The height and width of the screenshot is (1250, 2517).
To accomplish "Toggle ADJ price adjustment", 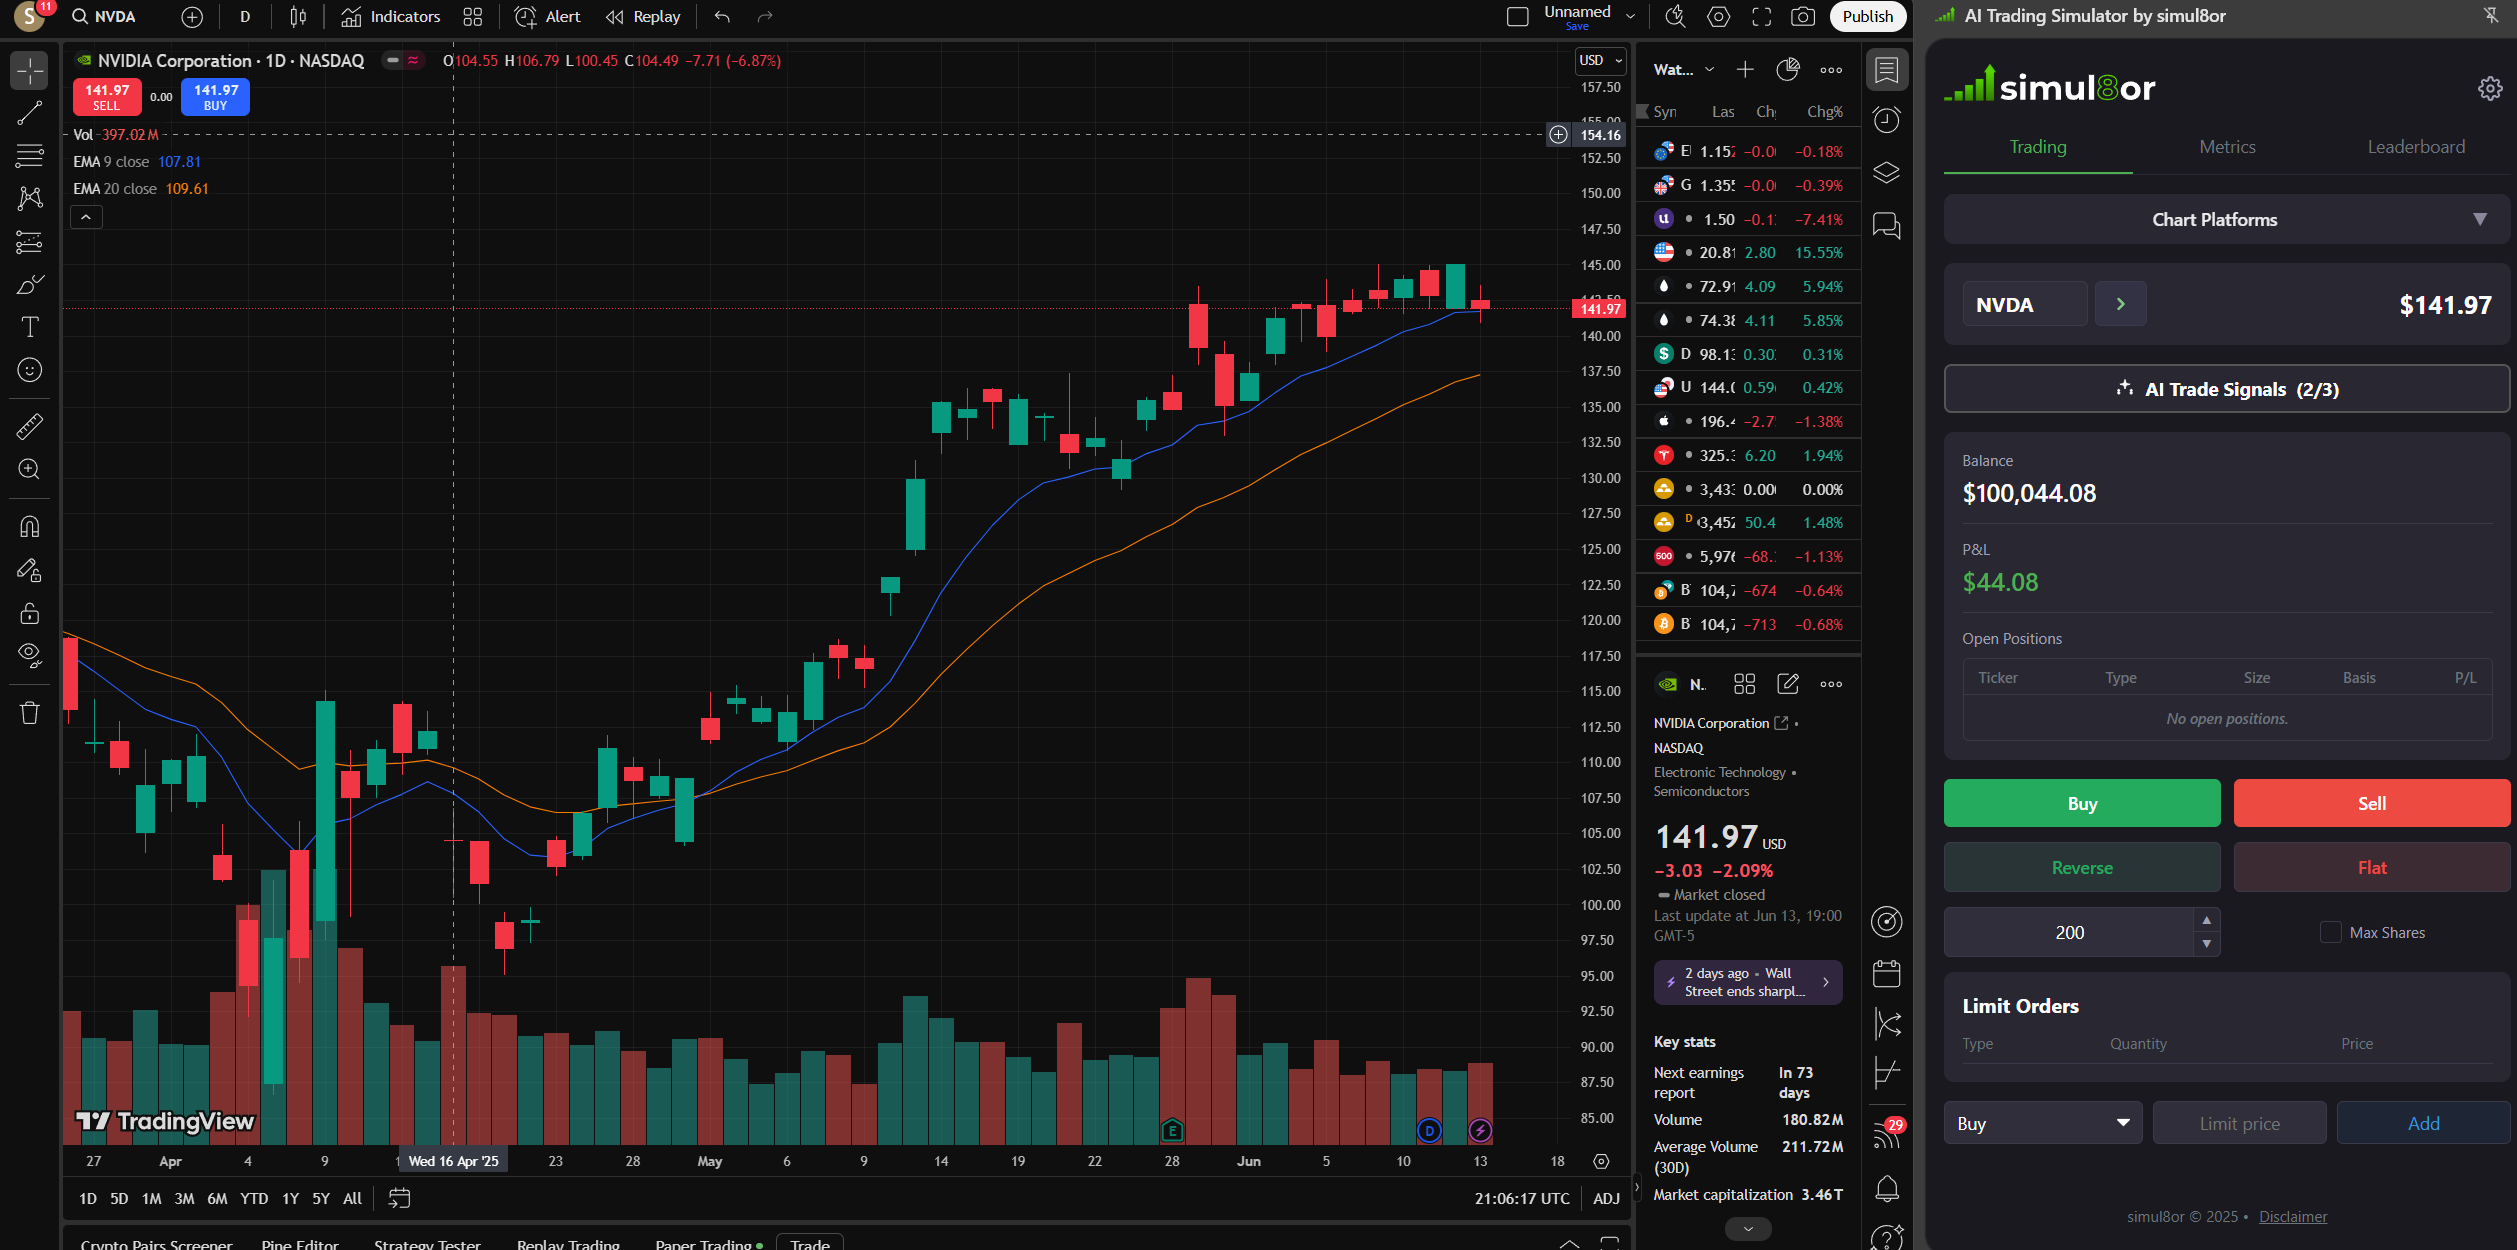I will (x=1606, y=1198).
